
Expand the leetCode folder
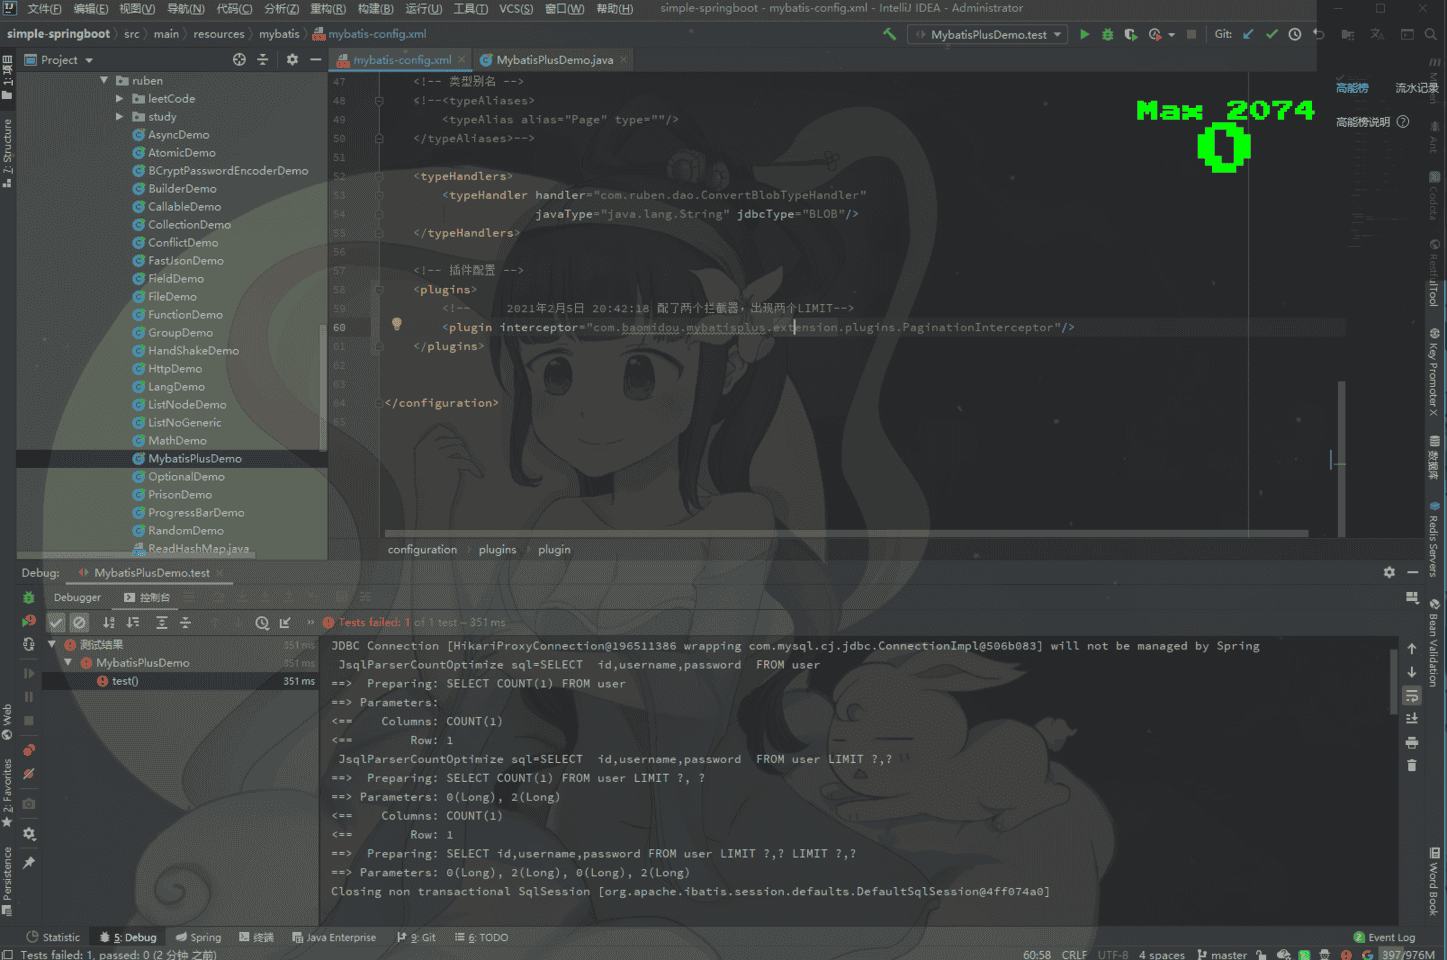(x=120, y=99)
